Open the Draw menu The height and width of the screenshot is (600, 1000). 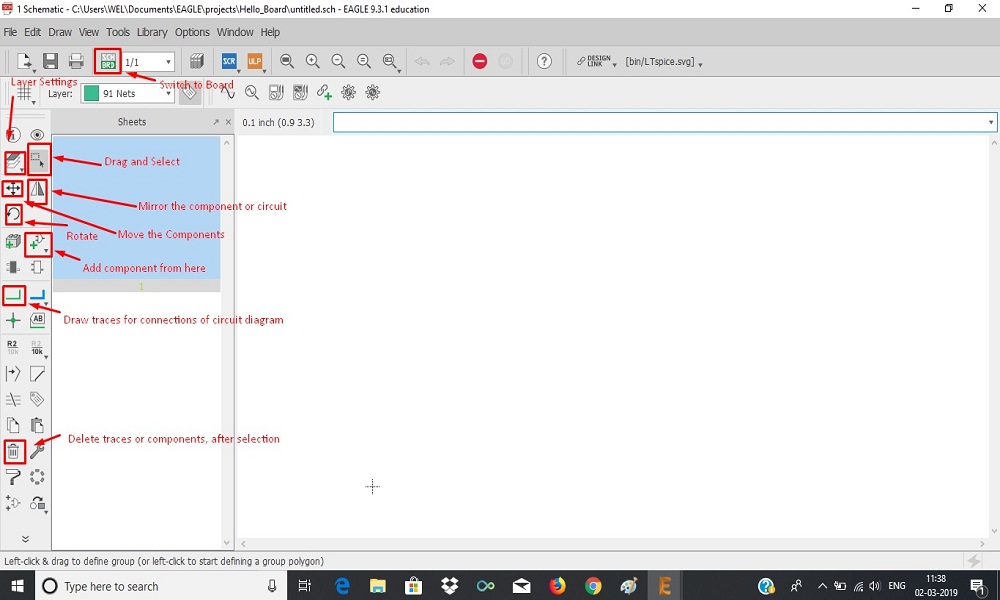[x=60, y=32]
